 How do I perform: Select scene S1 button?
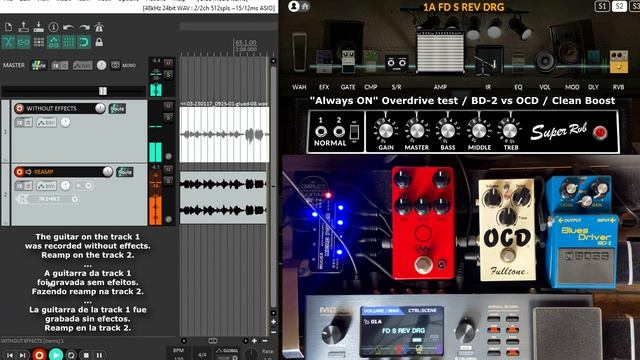pyautogui.click(x=602, y=6)
